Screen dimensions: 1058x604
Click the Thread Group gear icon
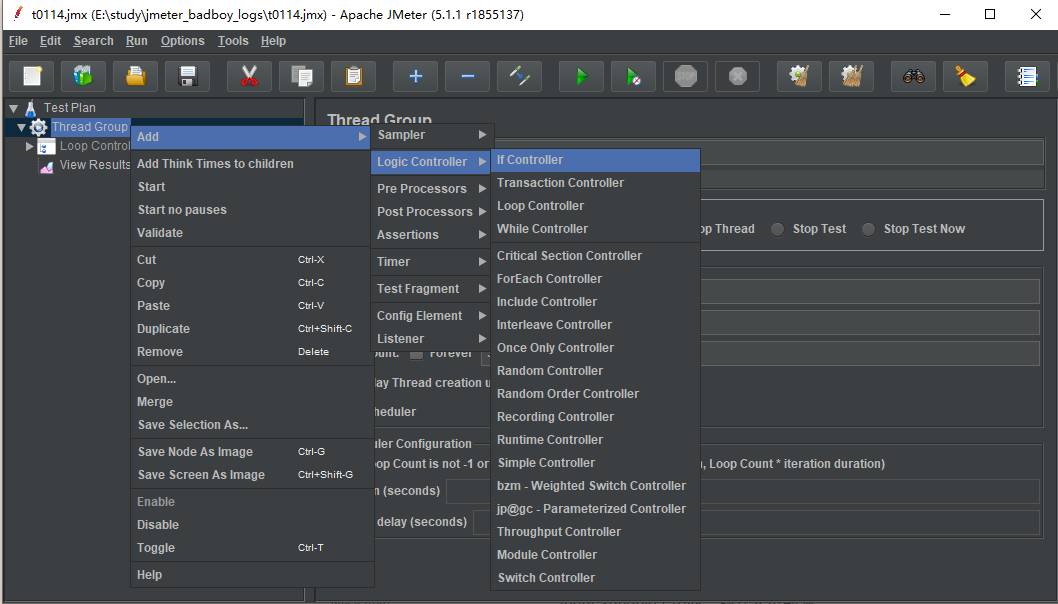click(38, 127)
